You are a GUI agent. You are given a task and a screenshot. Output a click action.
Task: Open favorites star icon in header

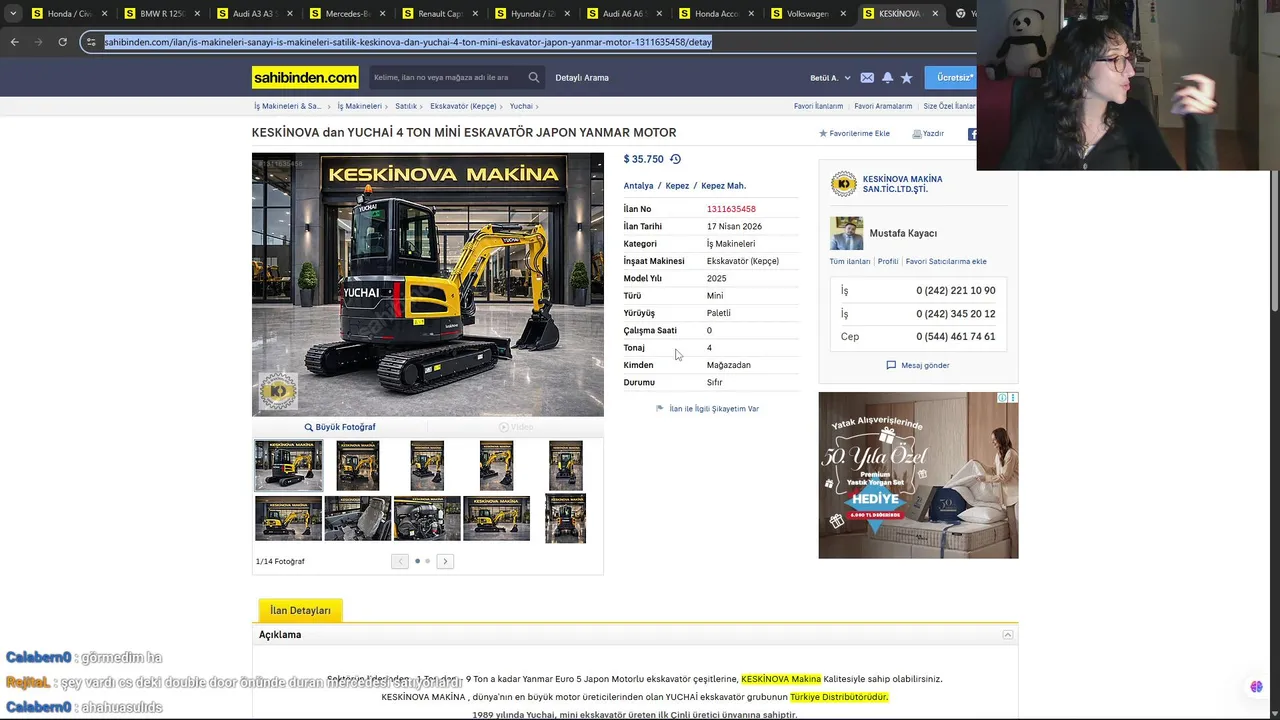906,78
